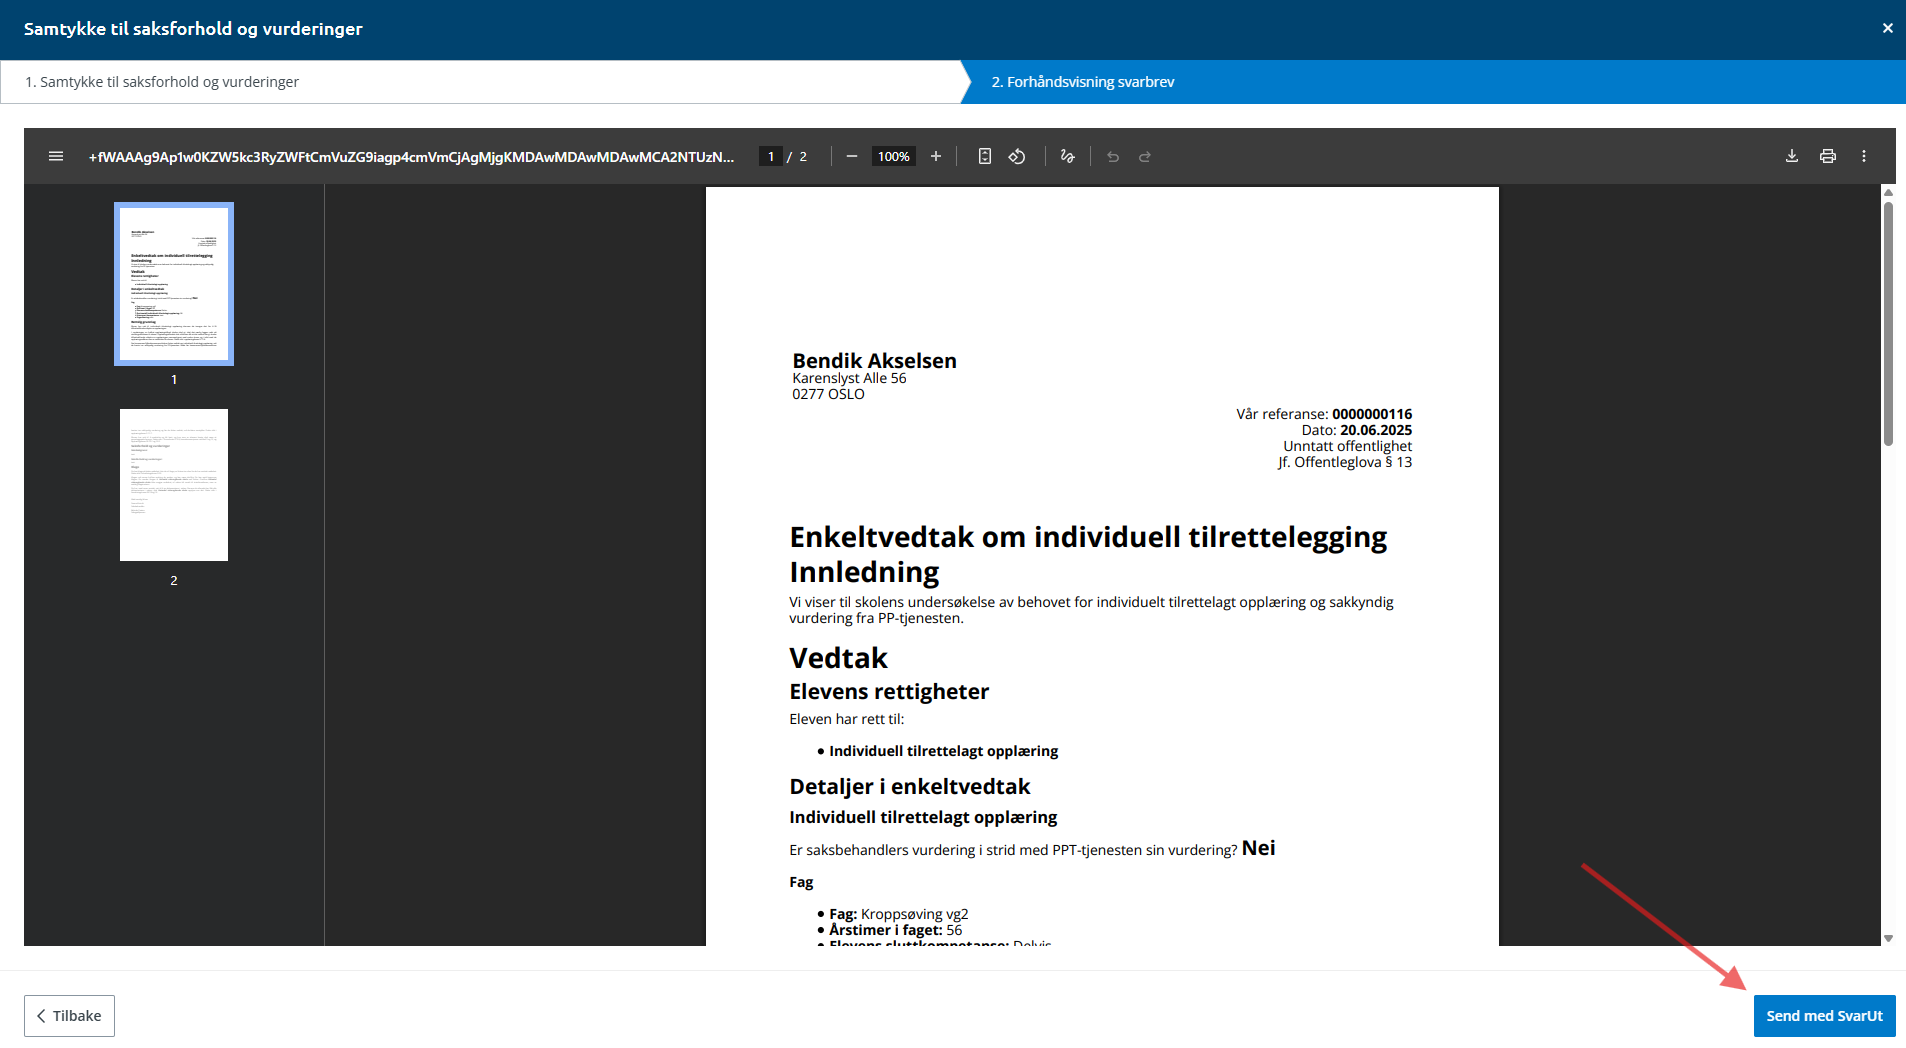1906x1048 pixels.
Task: Click the Innledning heading
Action: [864, 572]
